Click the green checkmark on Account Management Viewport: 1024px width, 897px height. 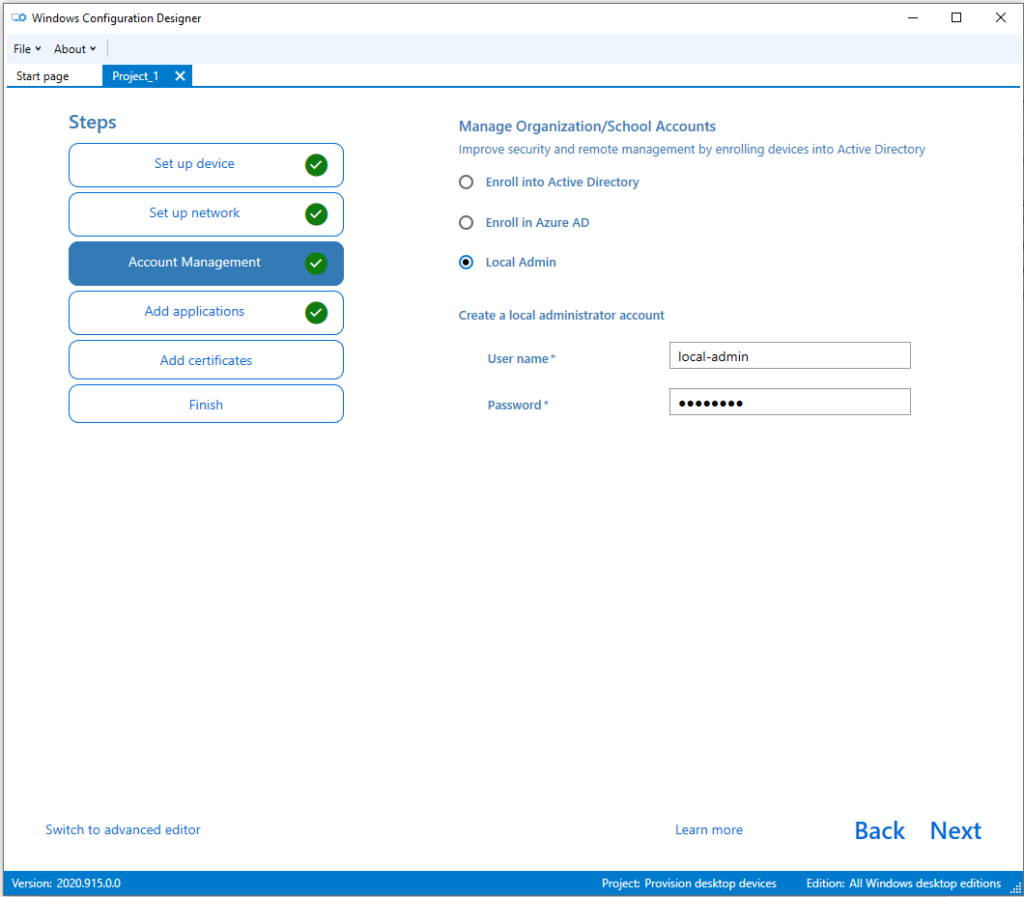316,263
